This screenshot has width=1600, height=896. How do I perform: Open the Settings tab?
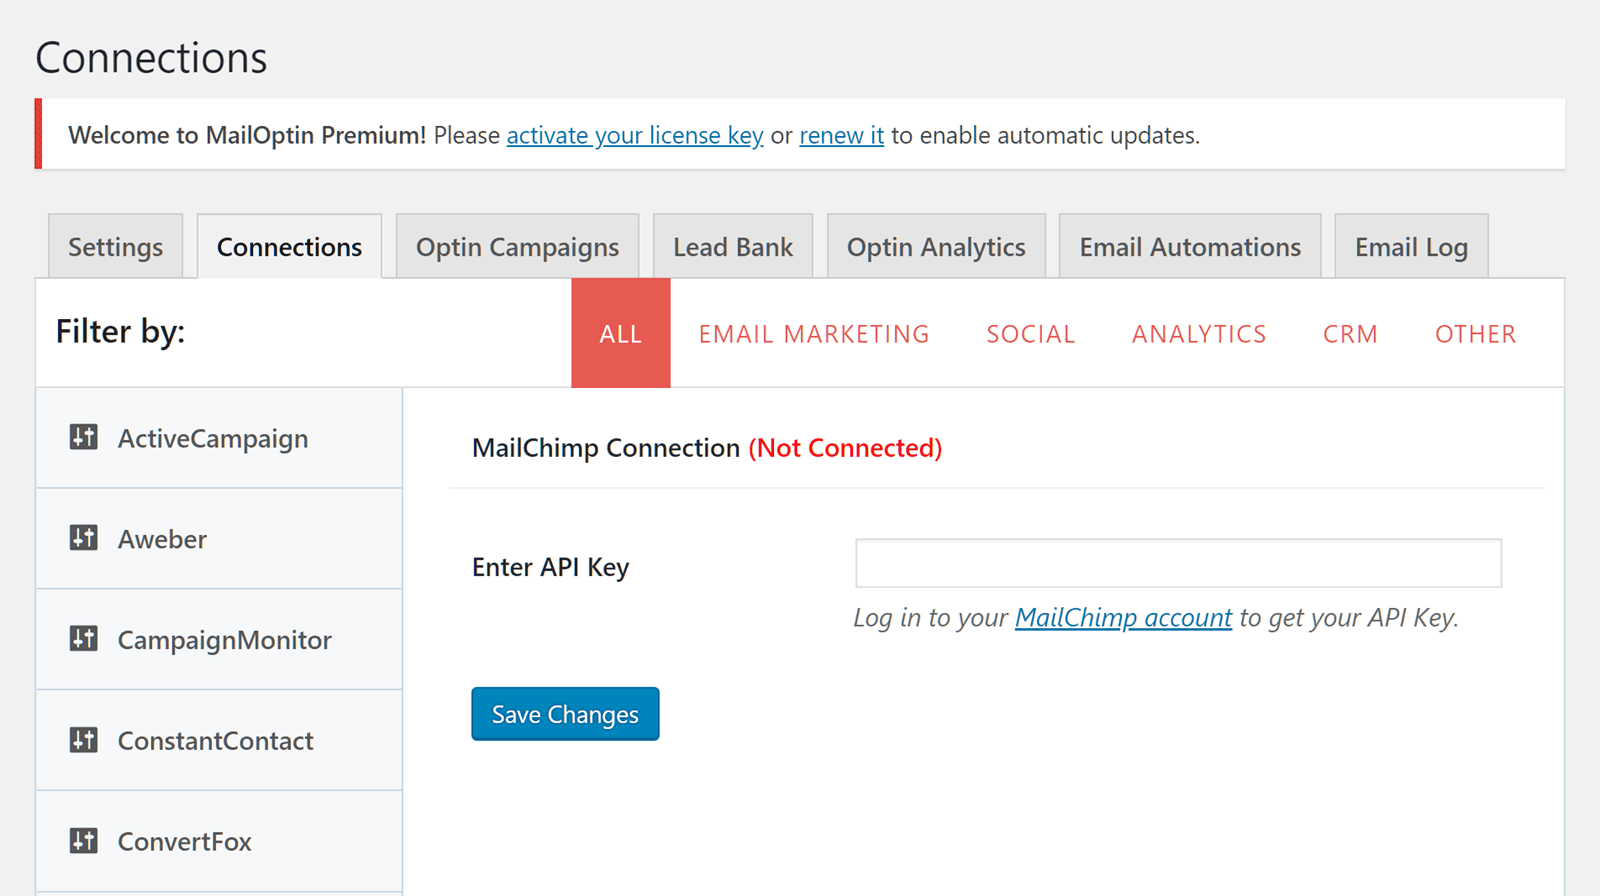(115, 247)
